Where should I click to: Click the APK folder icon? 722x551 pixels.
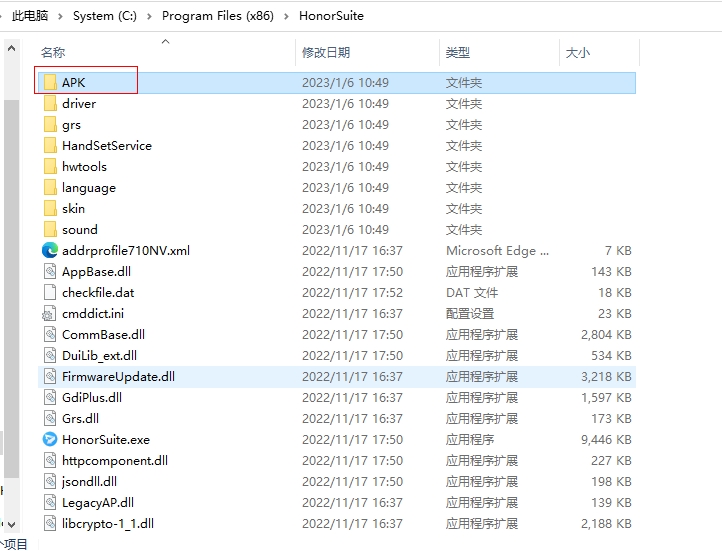[50, 82]
